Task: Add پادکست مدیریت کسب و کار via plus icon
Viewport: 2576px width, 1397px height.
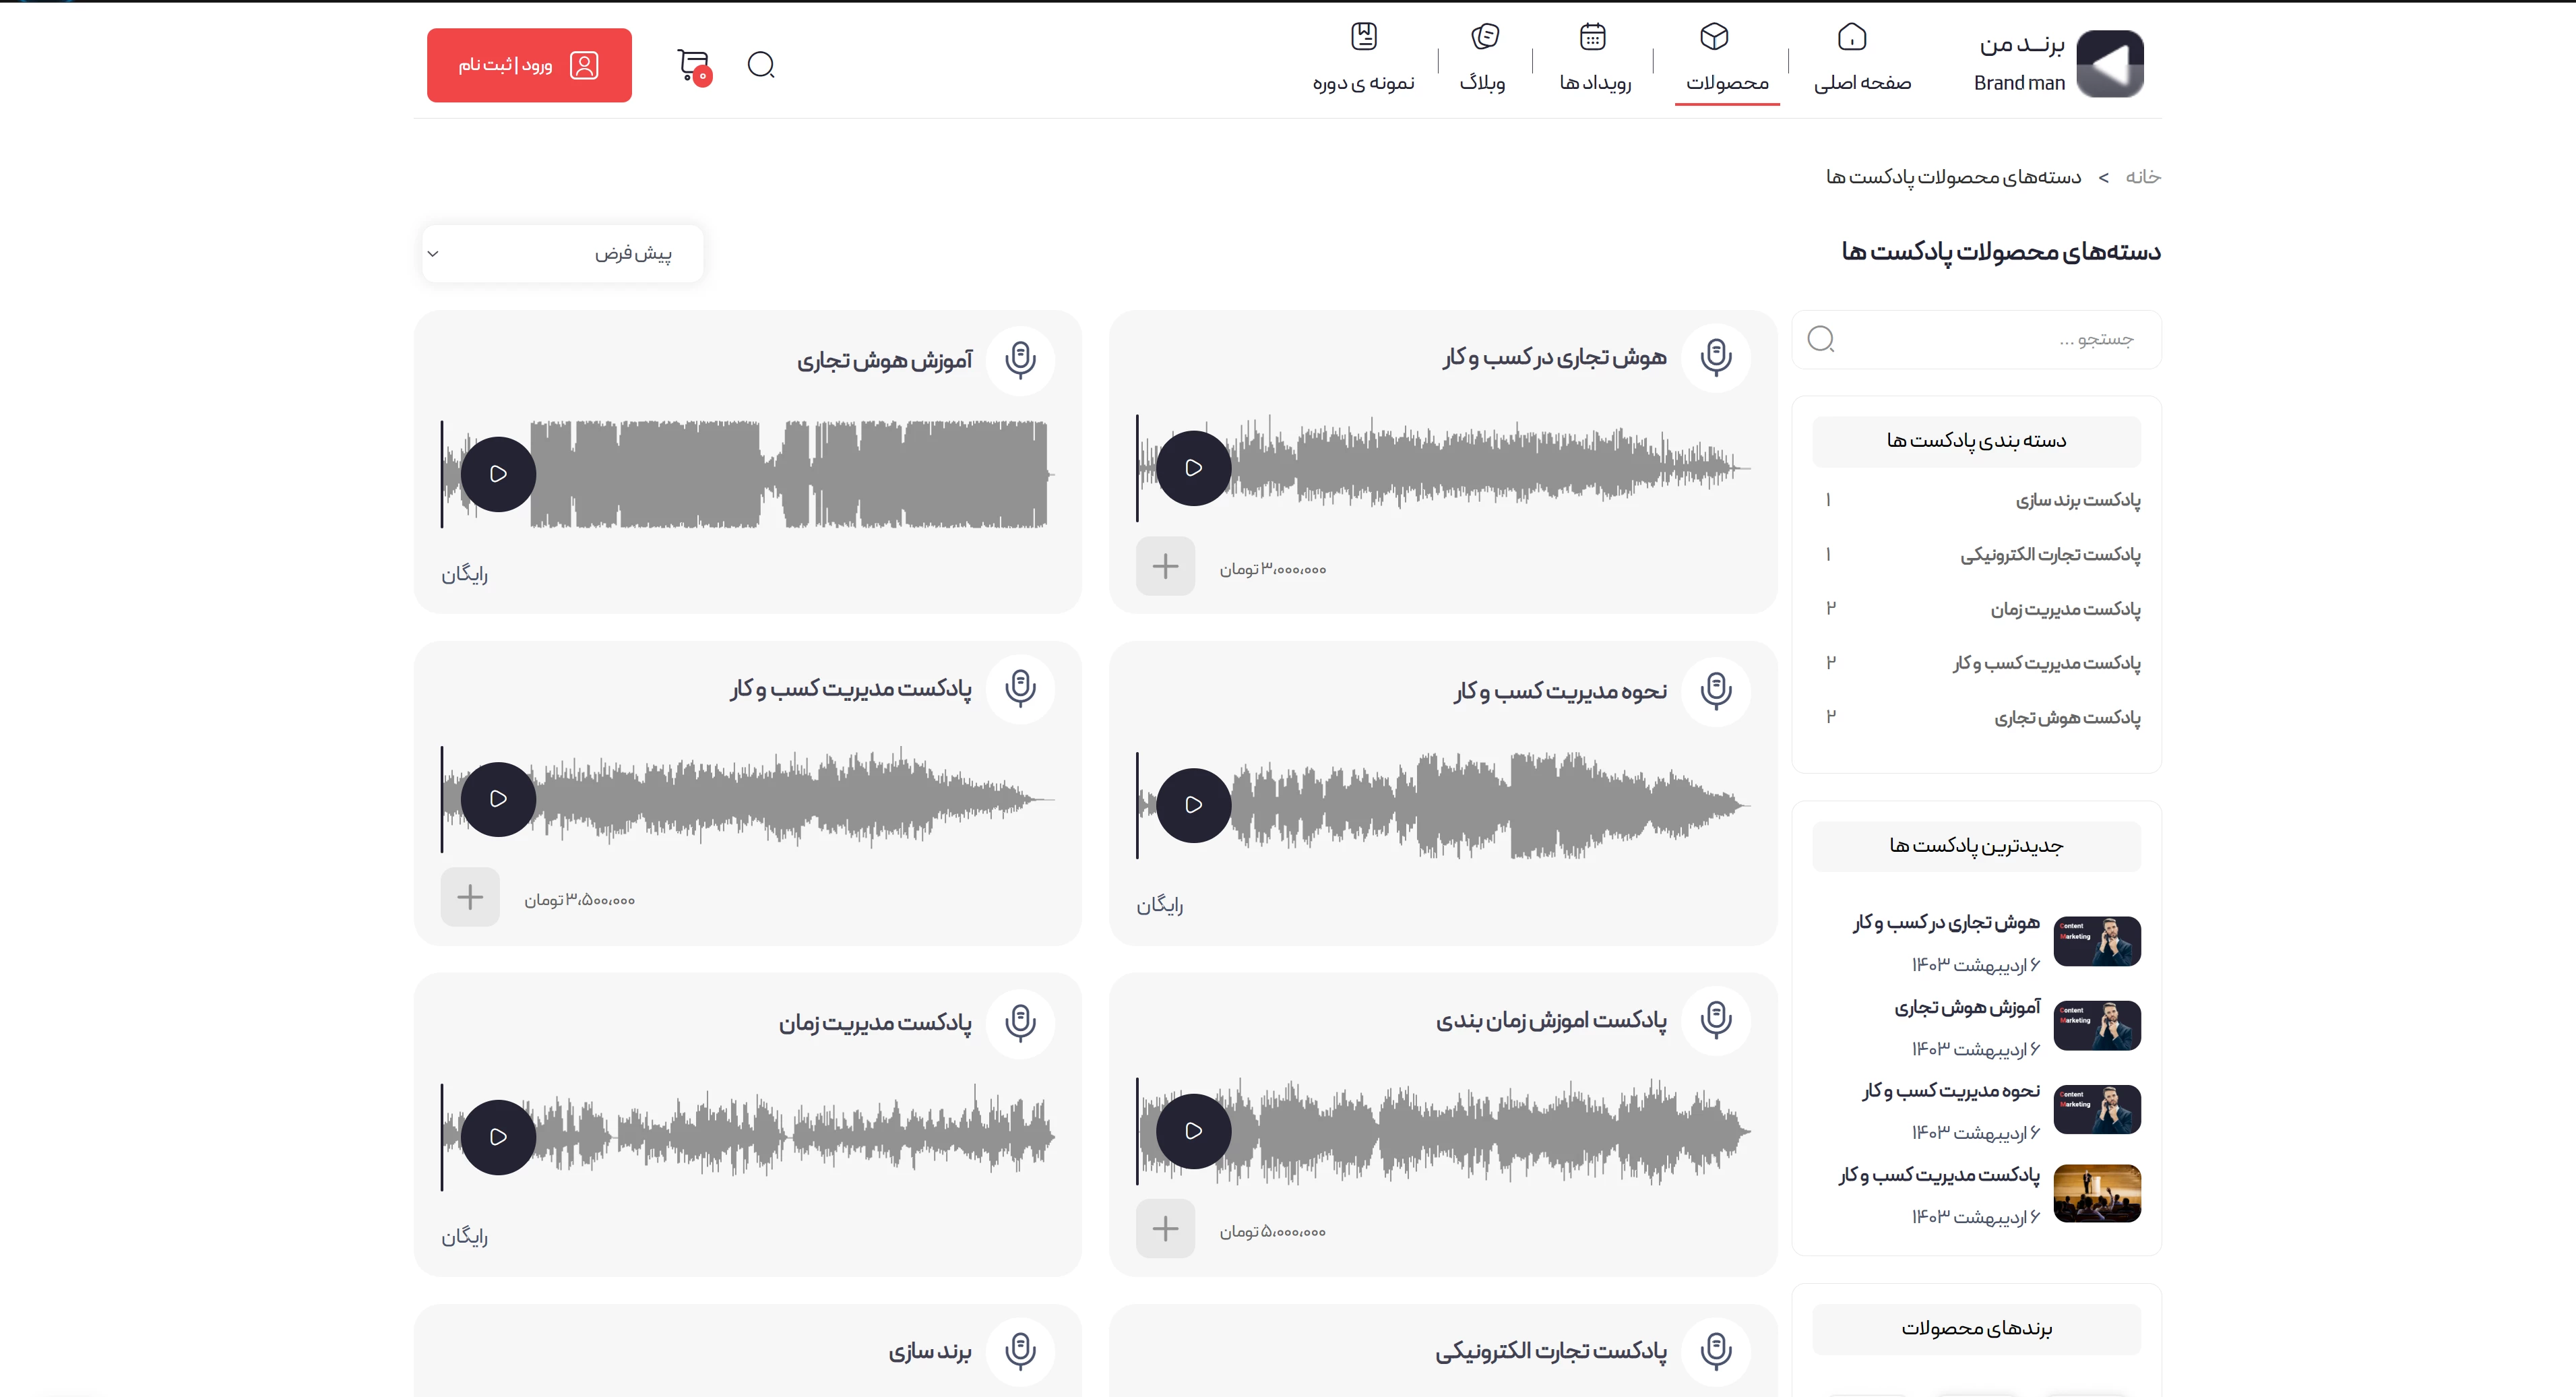Action: pos(470,897)
